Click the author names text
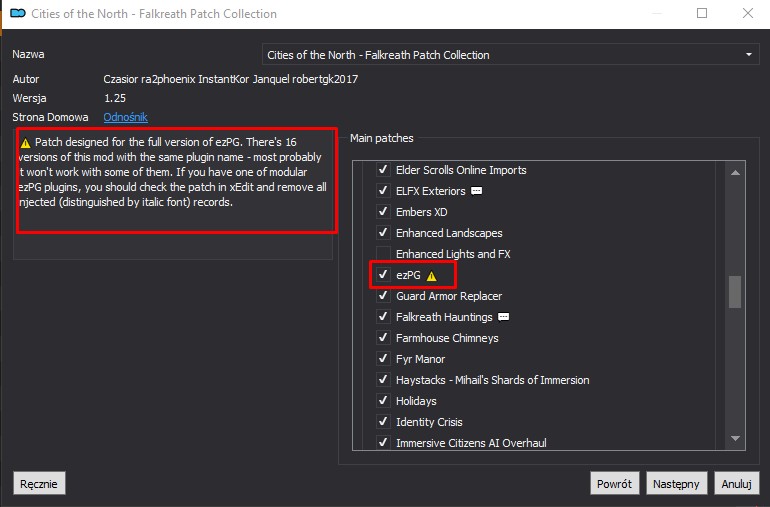This screenshot has width=770, height=507. click(230, 79)
